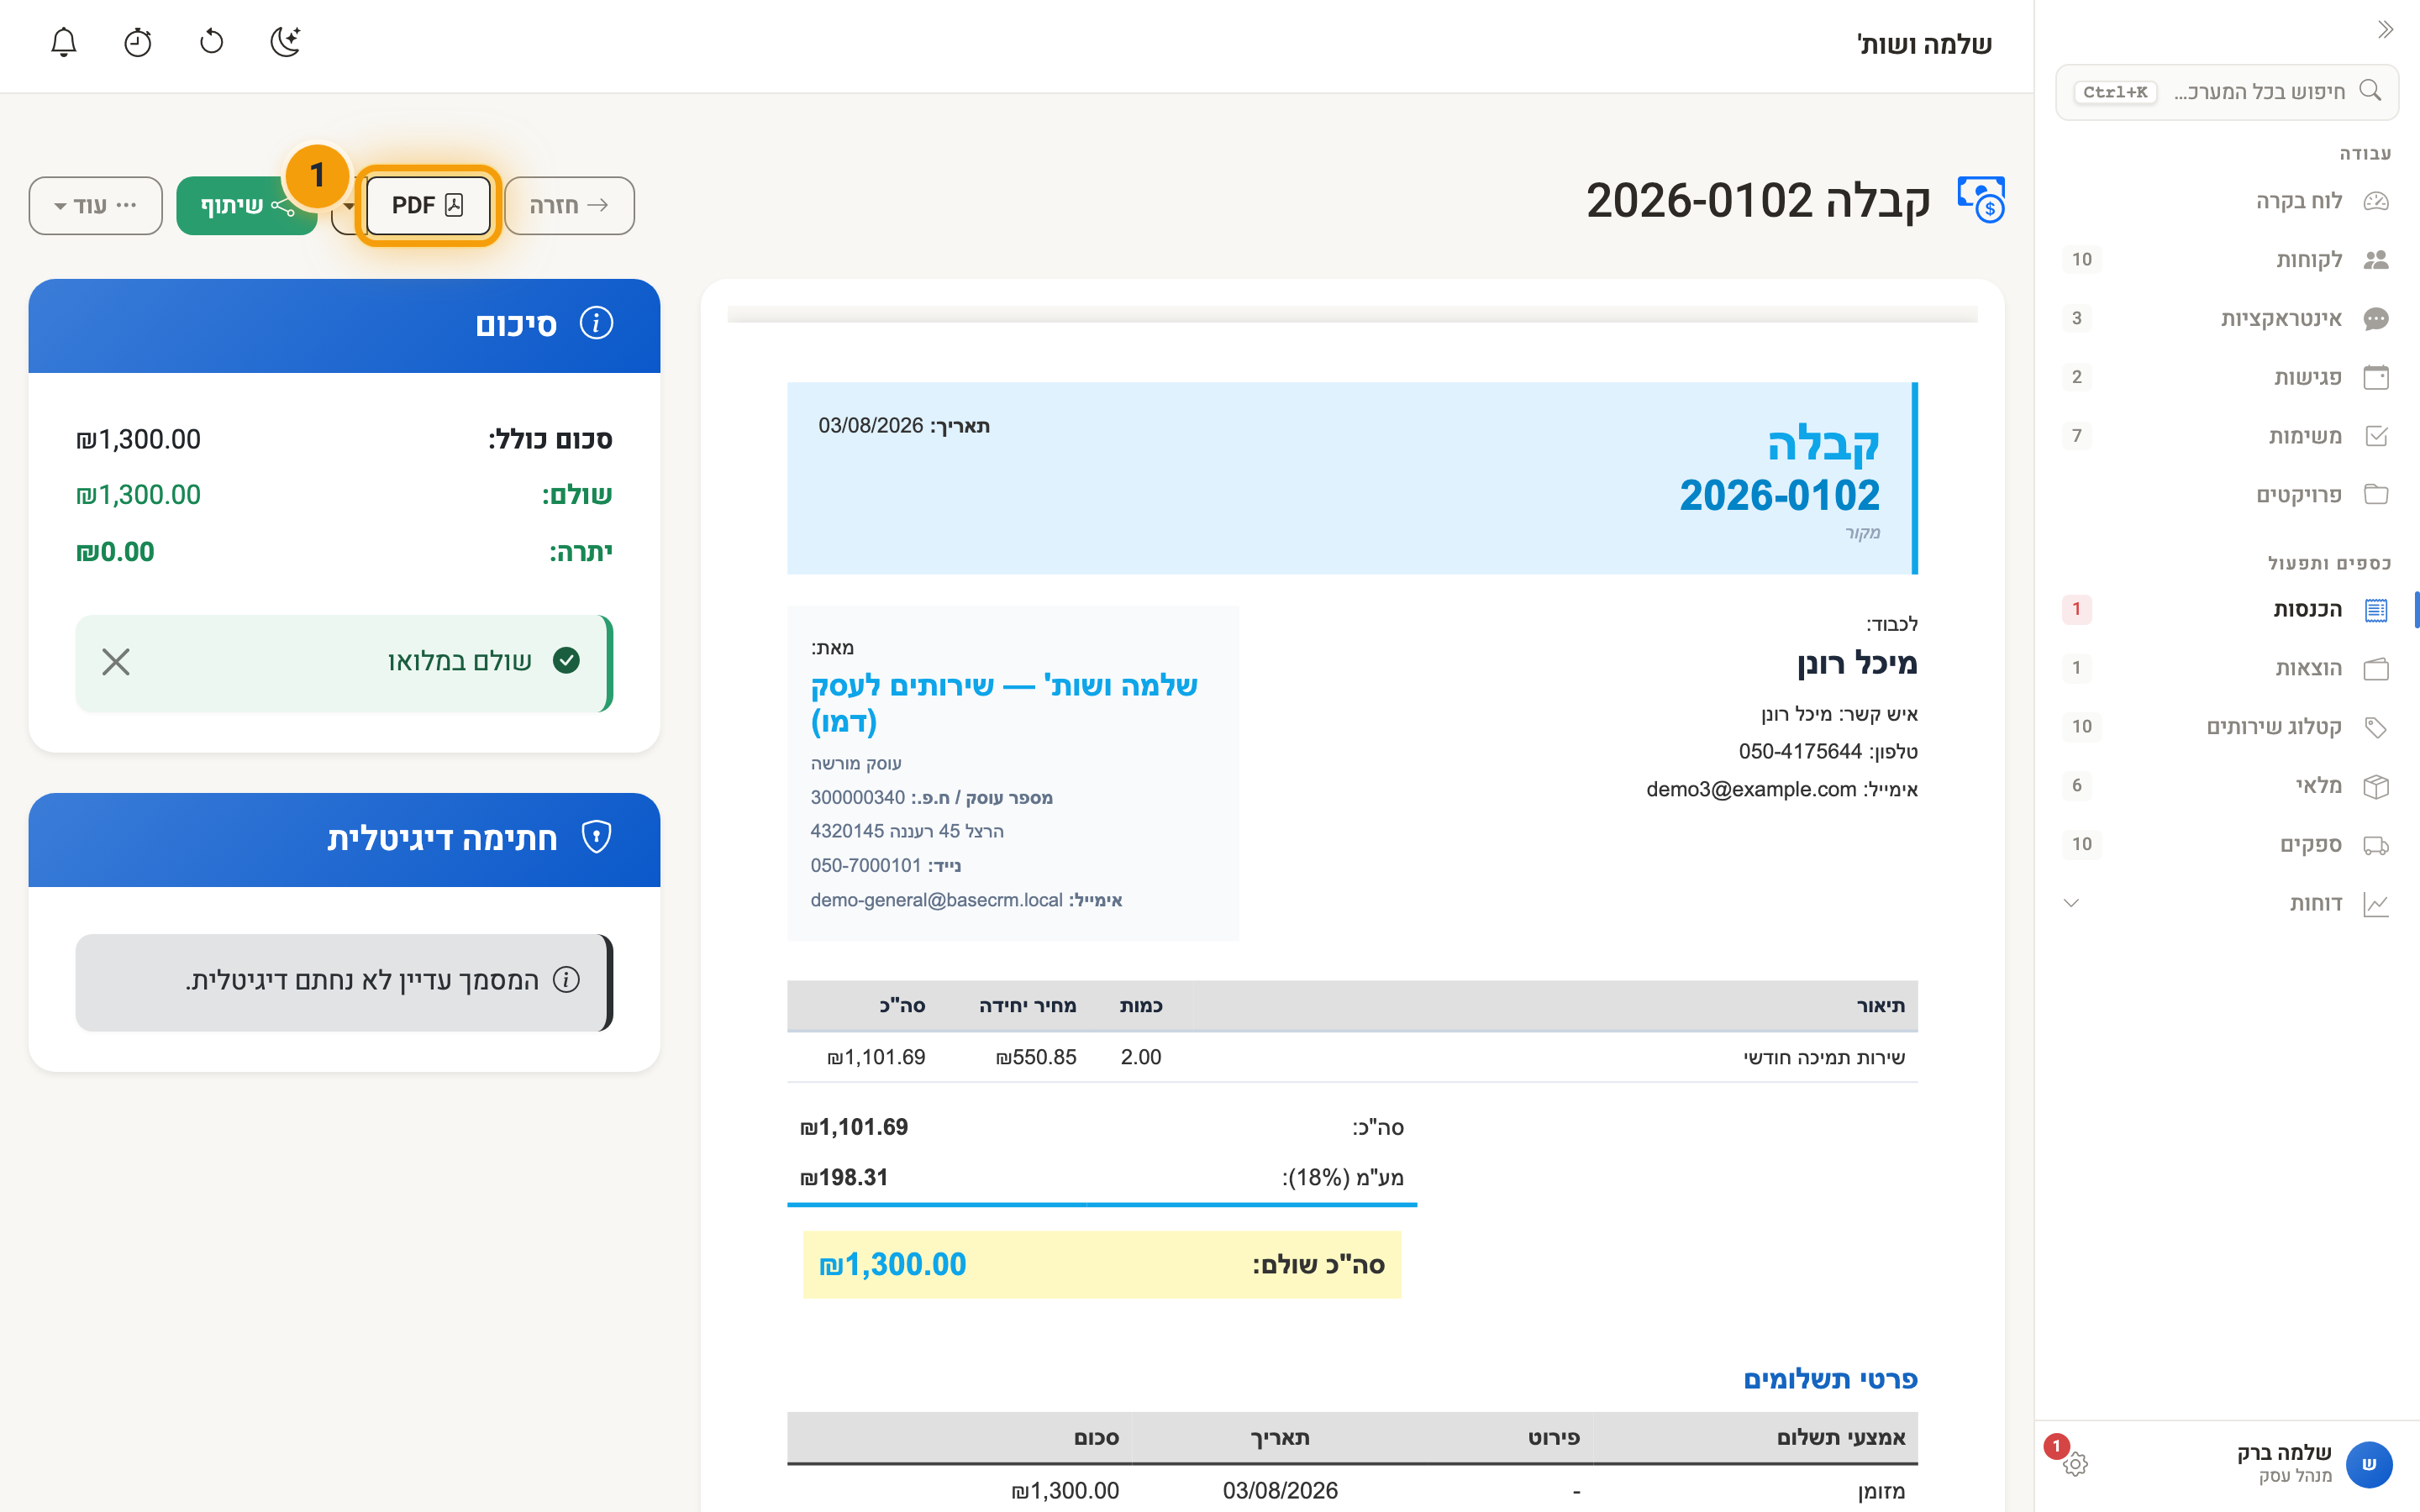The image size is (2420, 1512).
Task: Click the שירות תמיכה חודשי row
Action: pyautogui.click(x=1352, y=1057)
